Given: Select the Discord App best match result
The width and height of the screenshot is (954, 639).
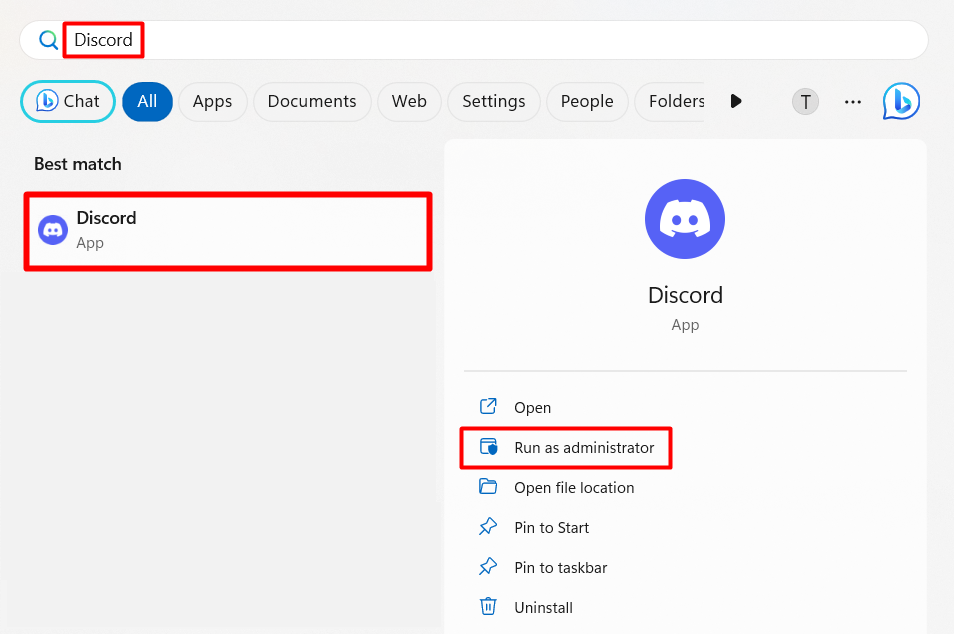Looking at the screenshot, I should (228, 231).
